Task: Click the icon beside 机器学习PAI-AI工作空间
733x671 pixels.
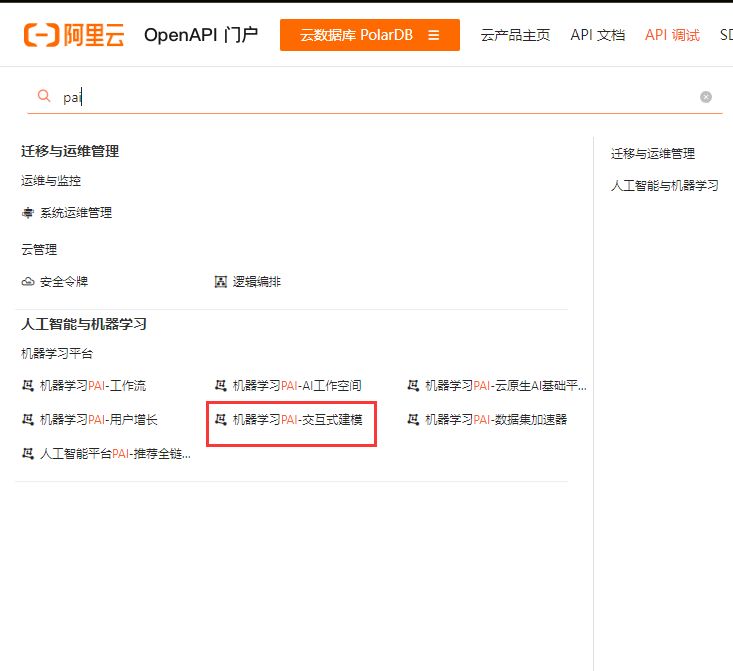Action: coord(220,386)
